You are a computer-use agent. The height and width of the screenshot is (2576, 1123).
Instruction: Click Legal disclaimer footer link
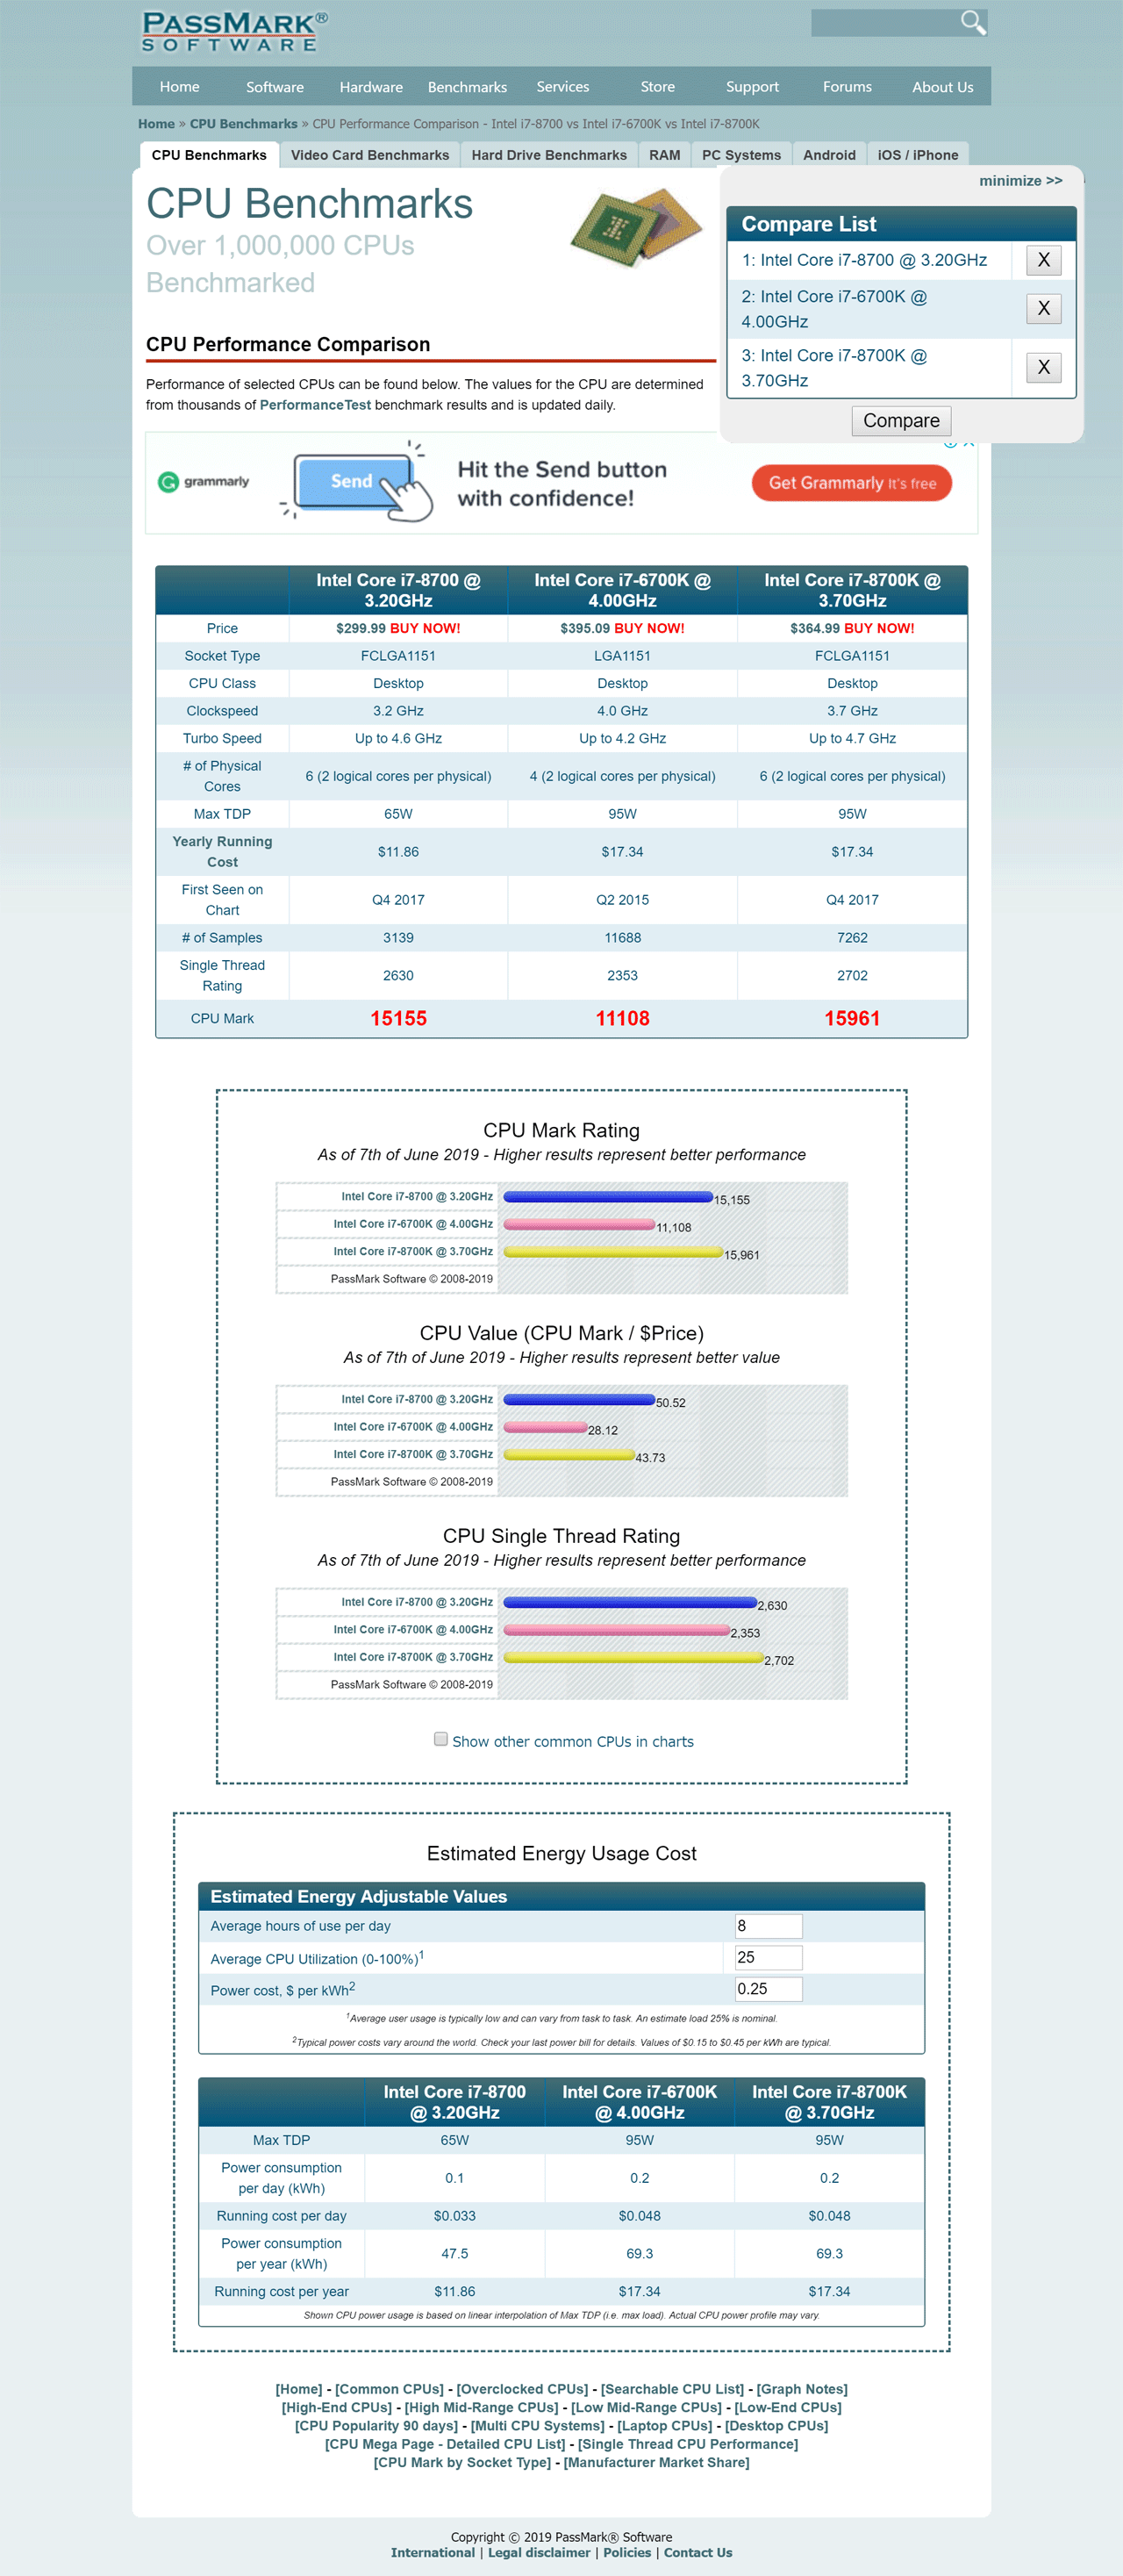[539, 2552]
